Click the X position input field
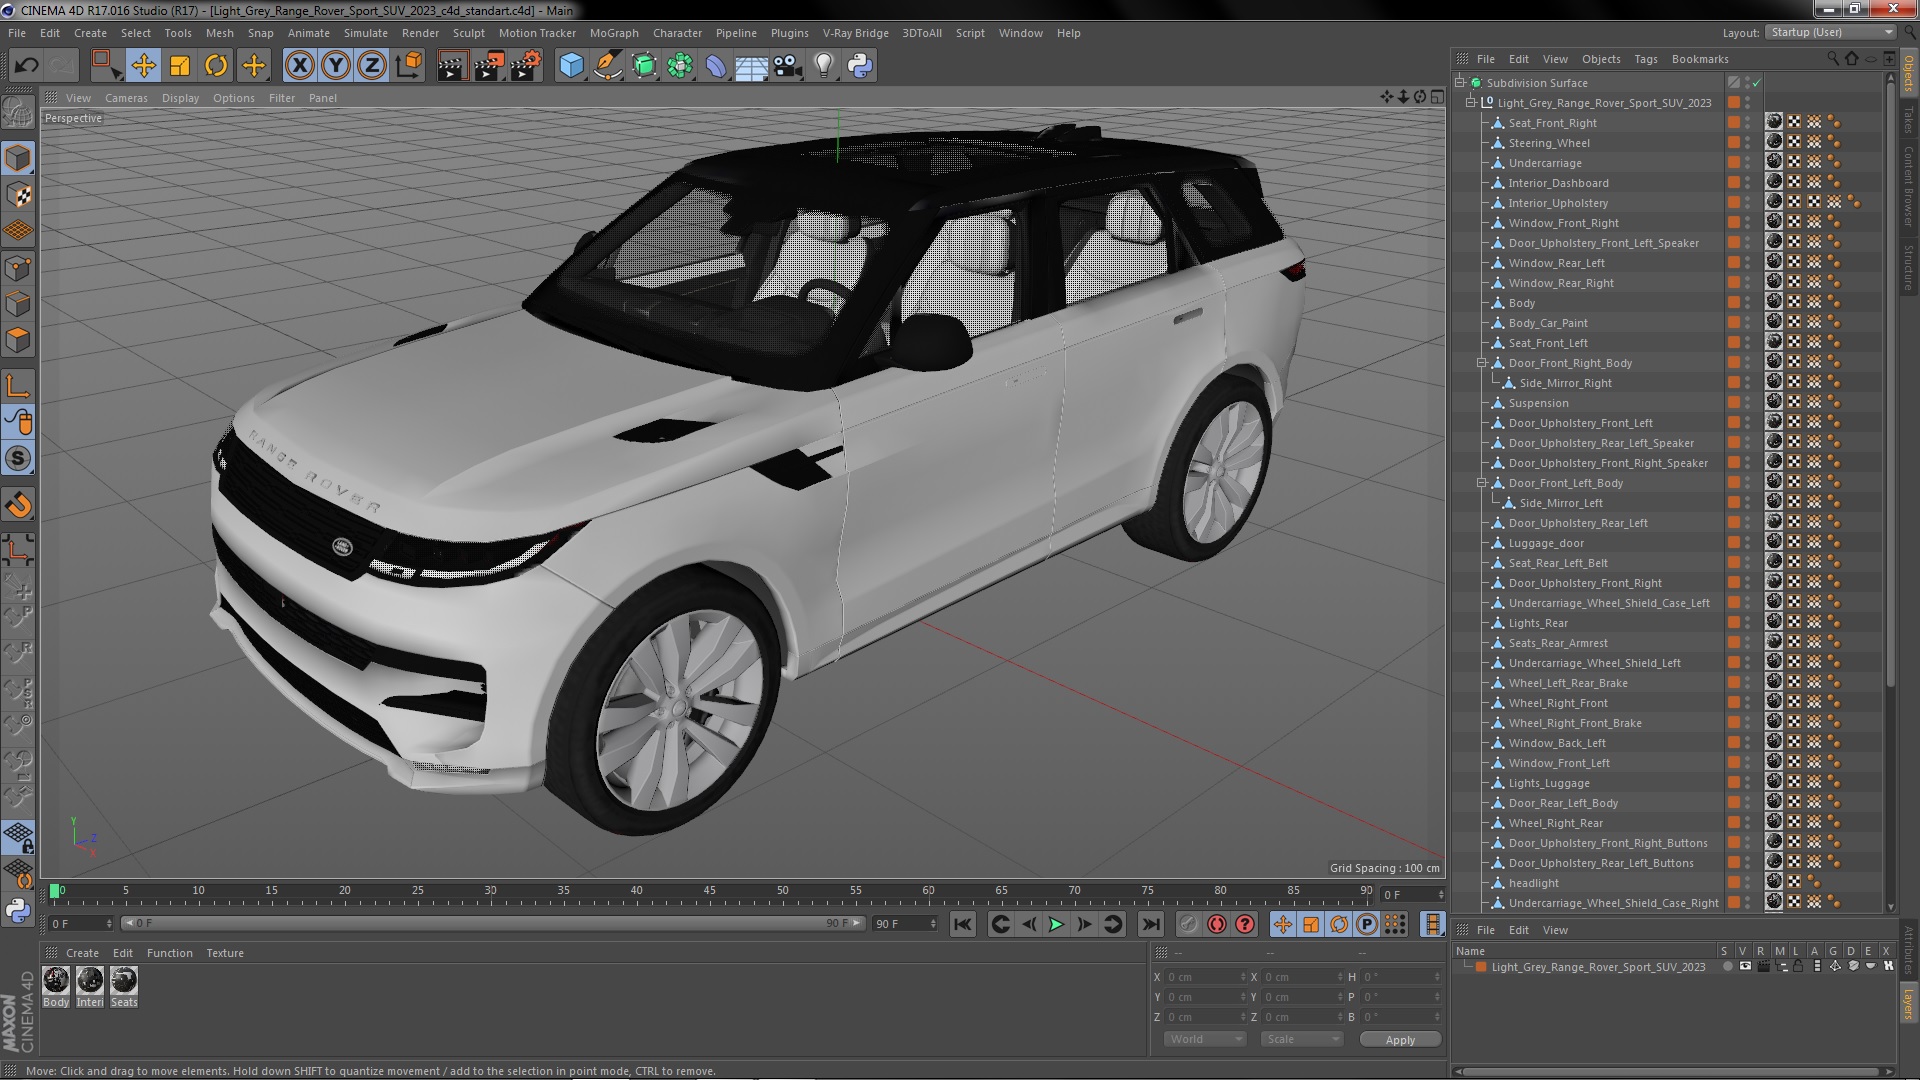Viewport: 1920px width, 1080px height. [x=1206, y=977]
